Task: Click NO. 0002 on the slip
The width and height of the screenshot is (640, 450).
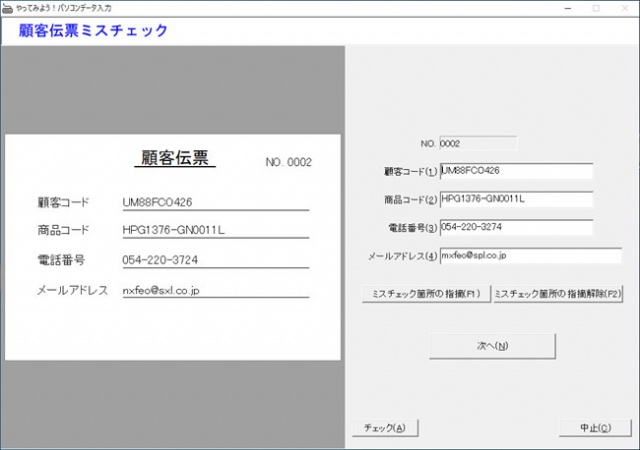Action: pos(289,163)
